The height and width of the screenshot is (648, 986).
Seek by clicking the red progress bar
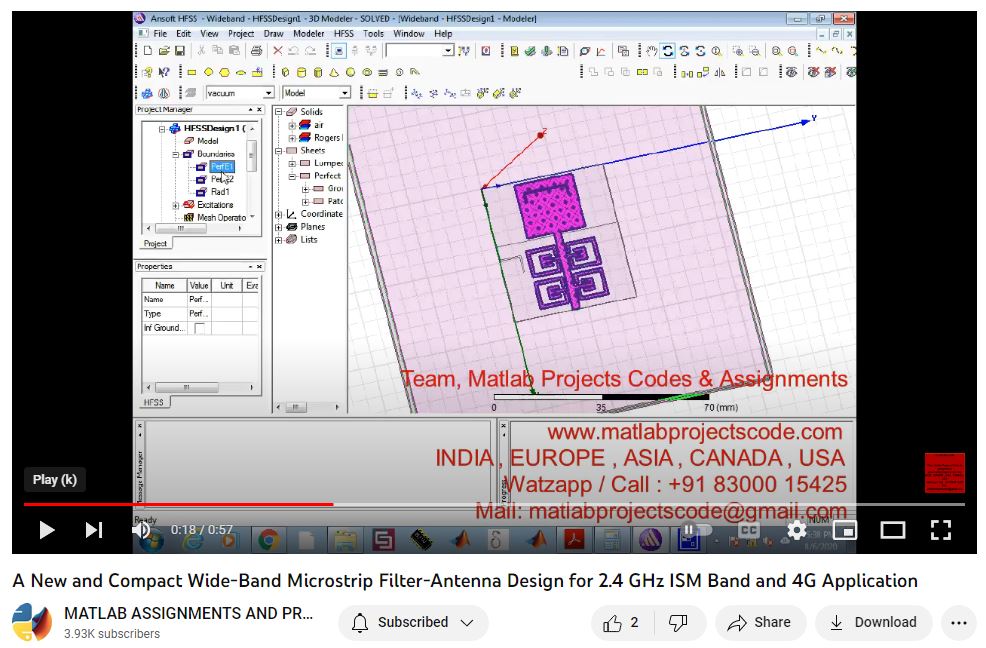(x=180, y=504)
